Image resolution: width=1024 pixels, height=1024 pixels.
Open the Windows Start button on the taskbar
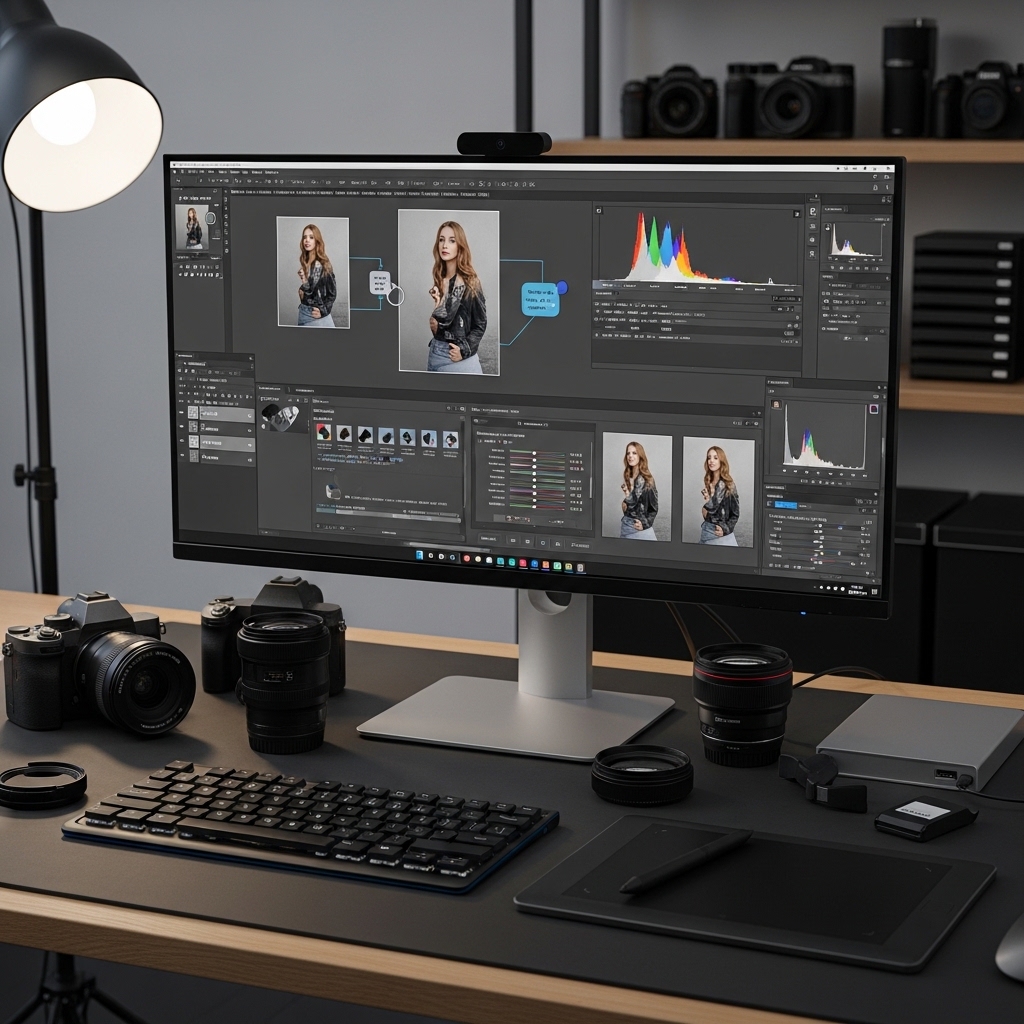pyautogui.click(x=420, y=554)
